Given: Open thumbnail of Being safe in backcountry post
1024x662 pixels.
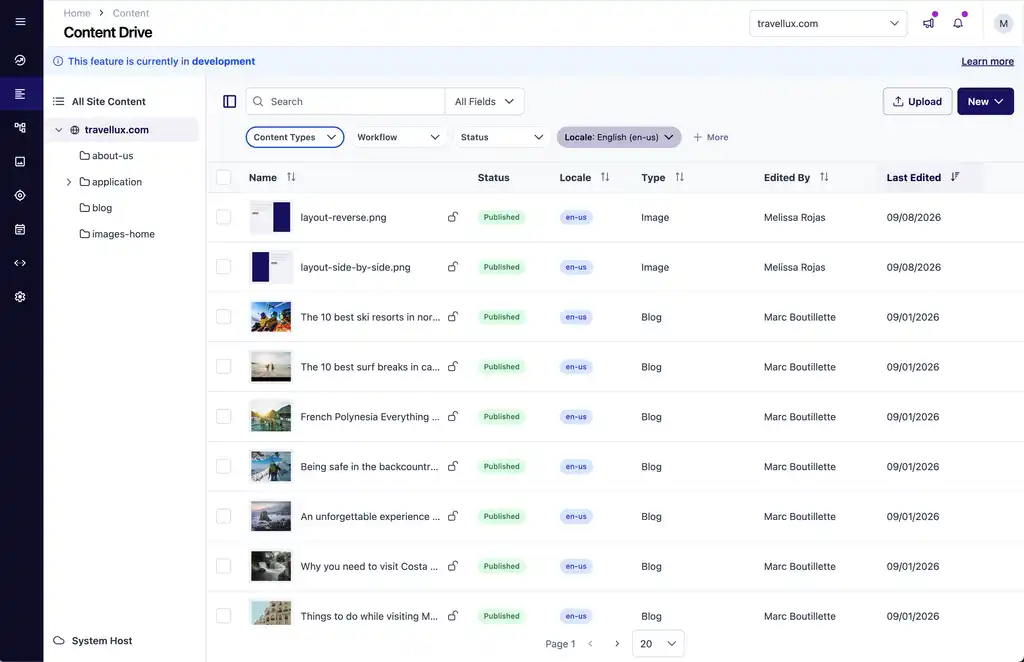Looking at the screenshot, I should coord(271,466).
